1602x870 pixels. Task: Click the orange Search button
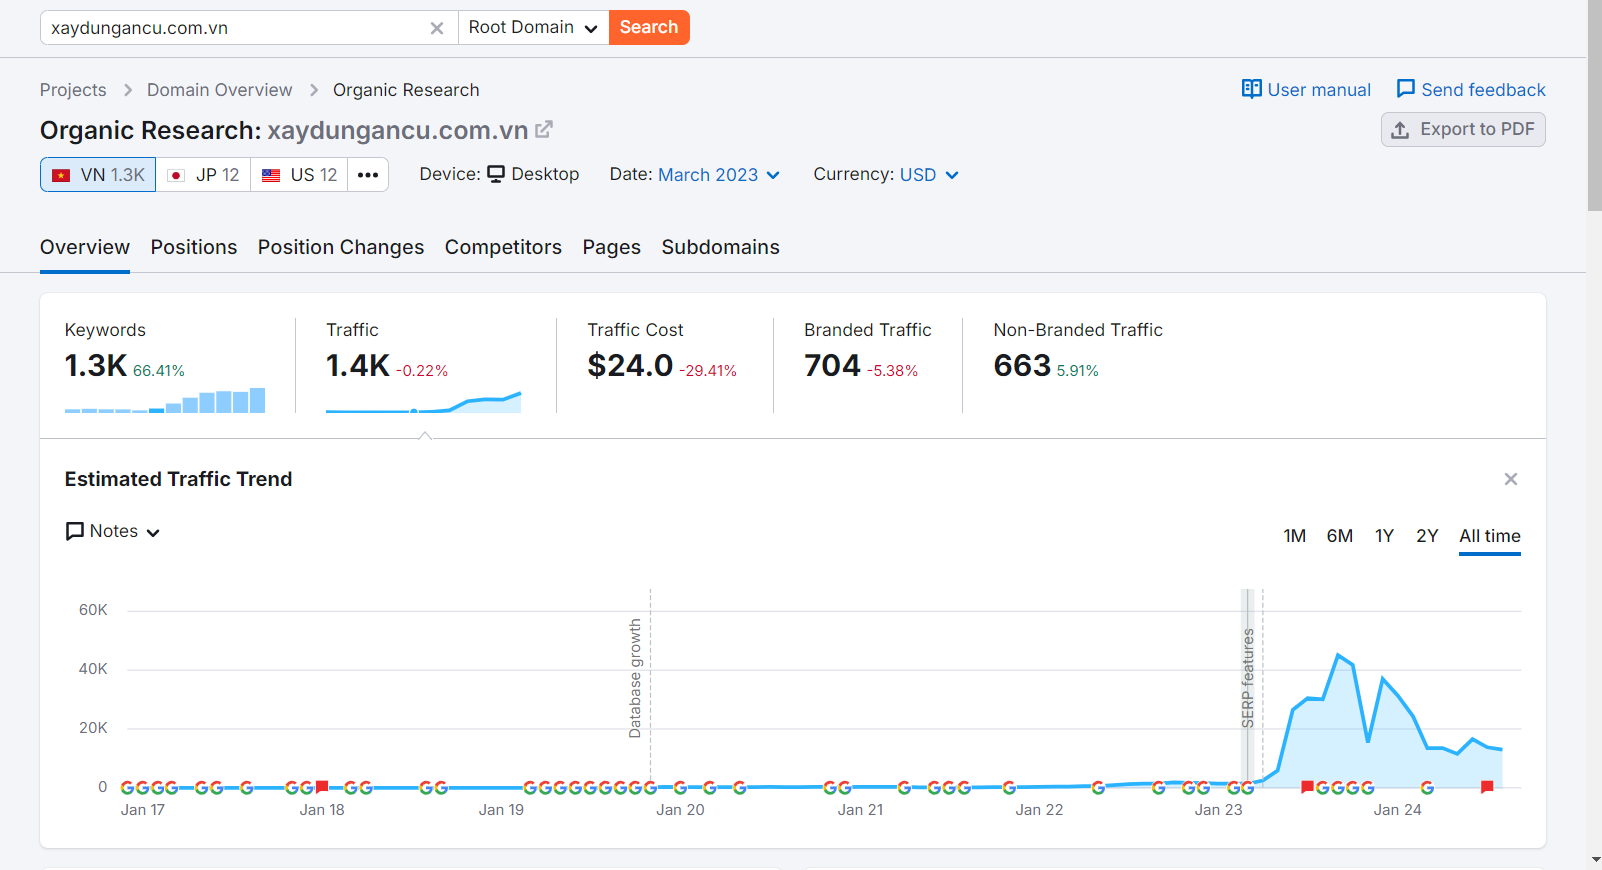(649, 28)
